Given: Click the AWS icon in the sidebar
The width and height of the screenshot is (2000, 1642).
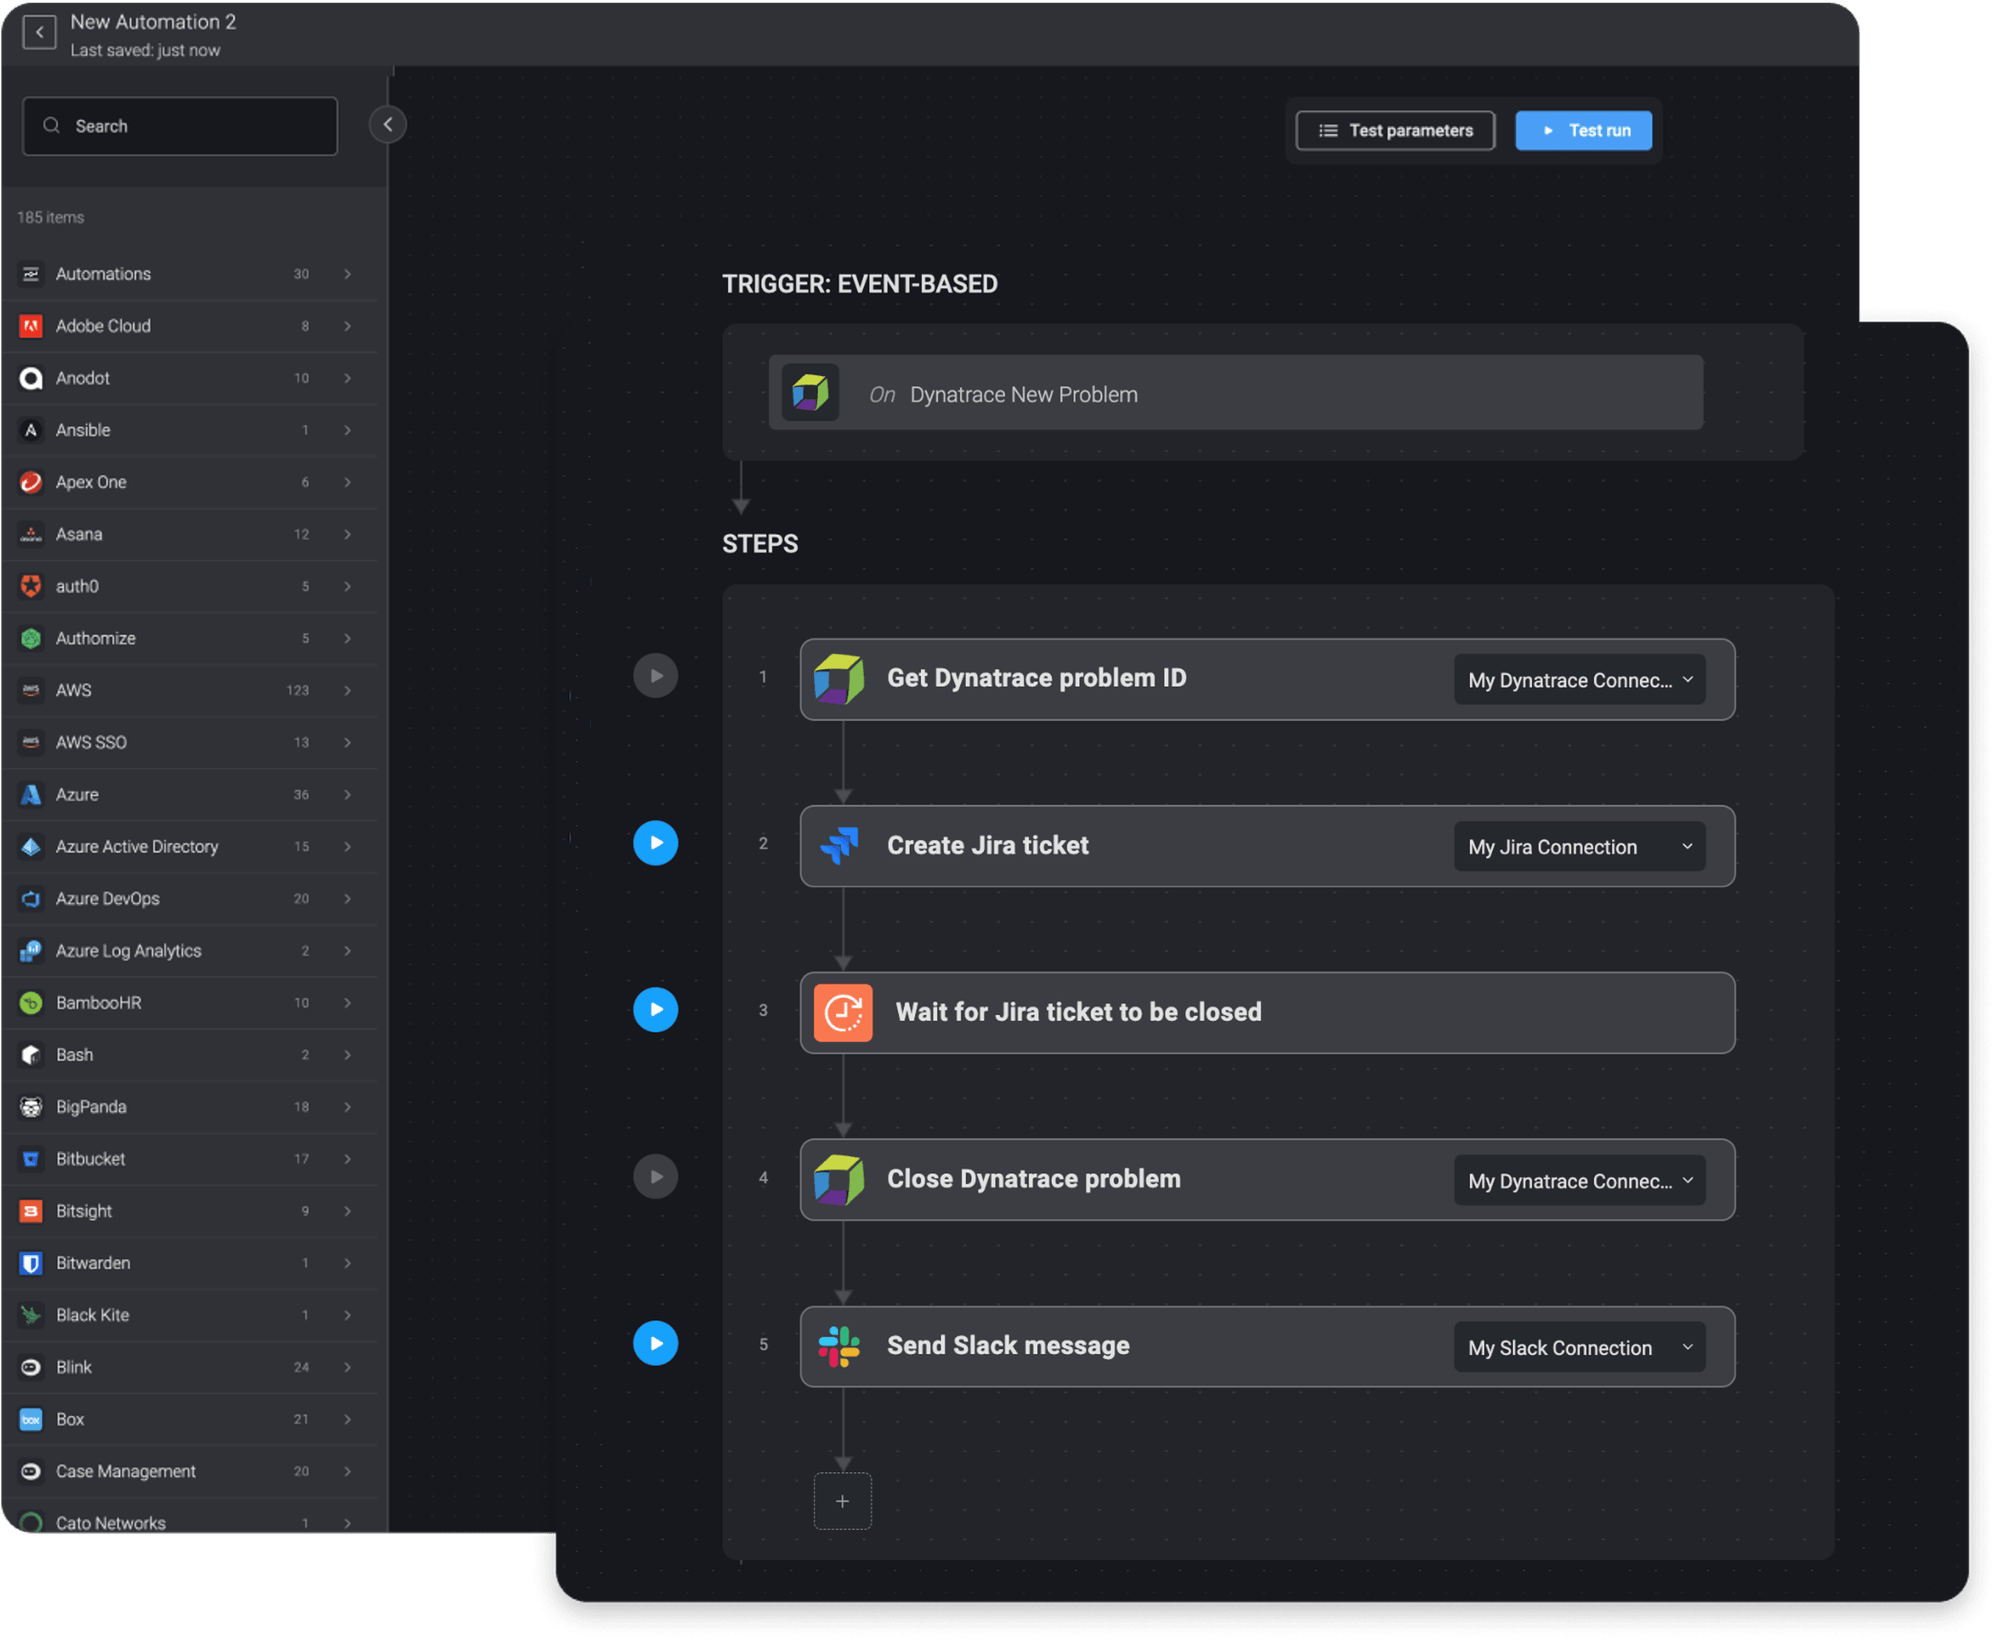Looking at the screenshot, I should [x=31, y=691].
